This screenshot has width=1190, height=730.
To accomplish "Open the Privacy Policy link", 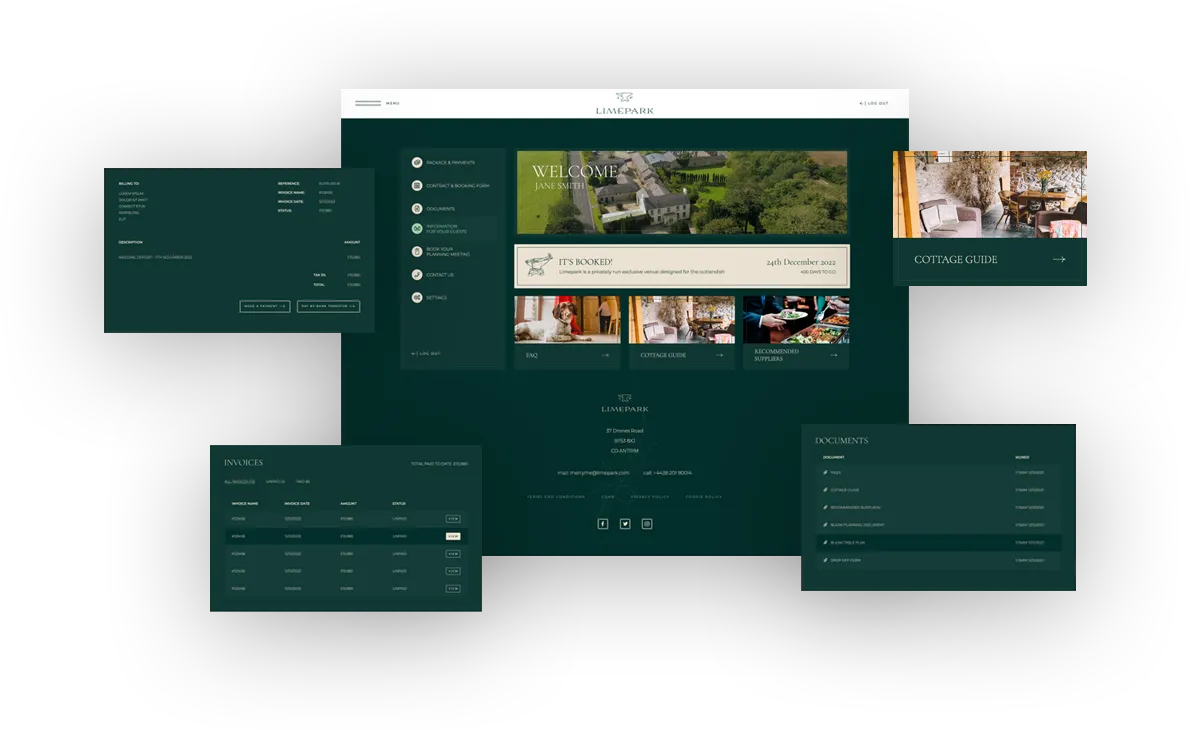I will [650, 496].
